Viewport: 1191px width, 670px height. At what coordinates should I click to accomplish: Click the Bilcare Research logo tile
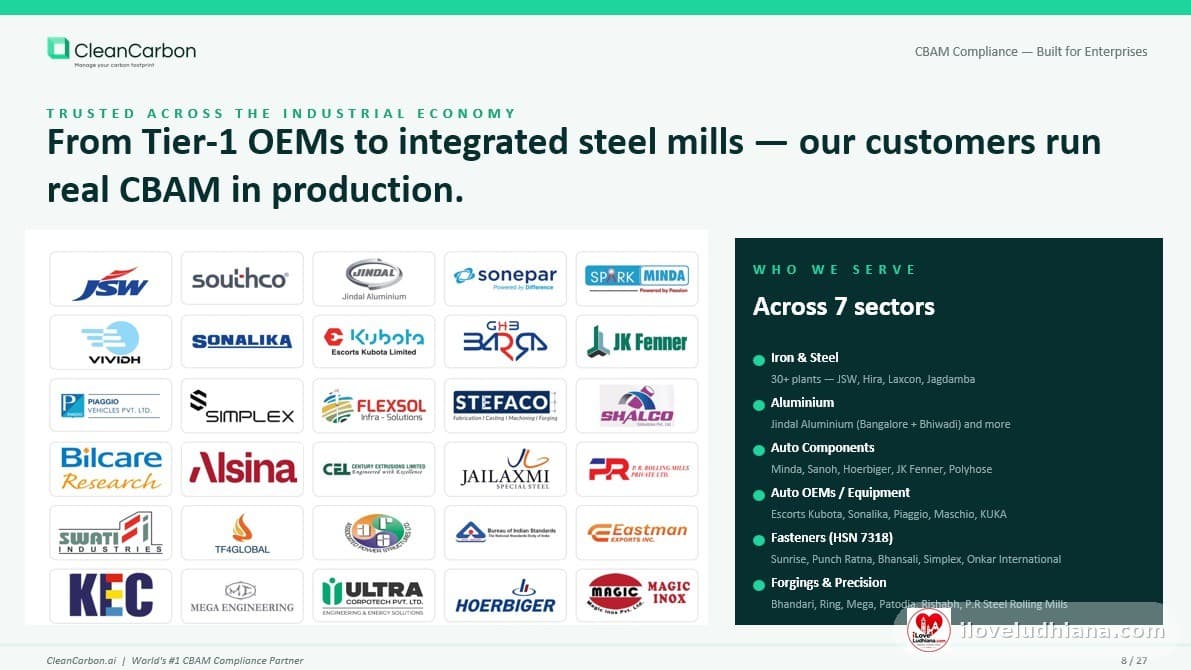pyautogui.click(x=111, y=469)
